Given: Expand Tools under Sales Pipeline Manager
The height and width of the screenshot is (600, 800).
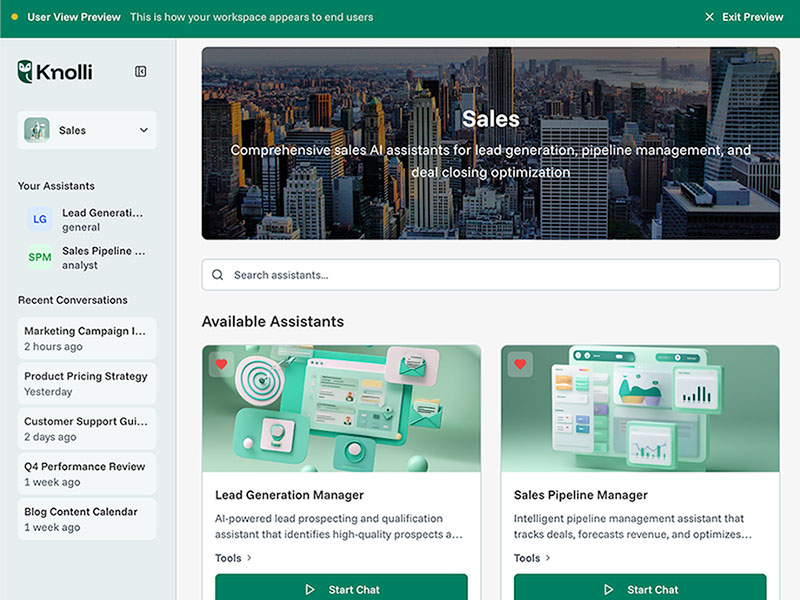Looking at the screenshot, I should pos(532,558).
